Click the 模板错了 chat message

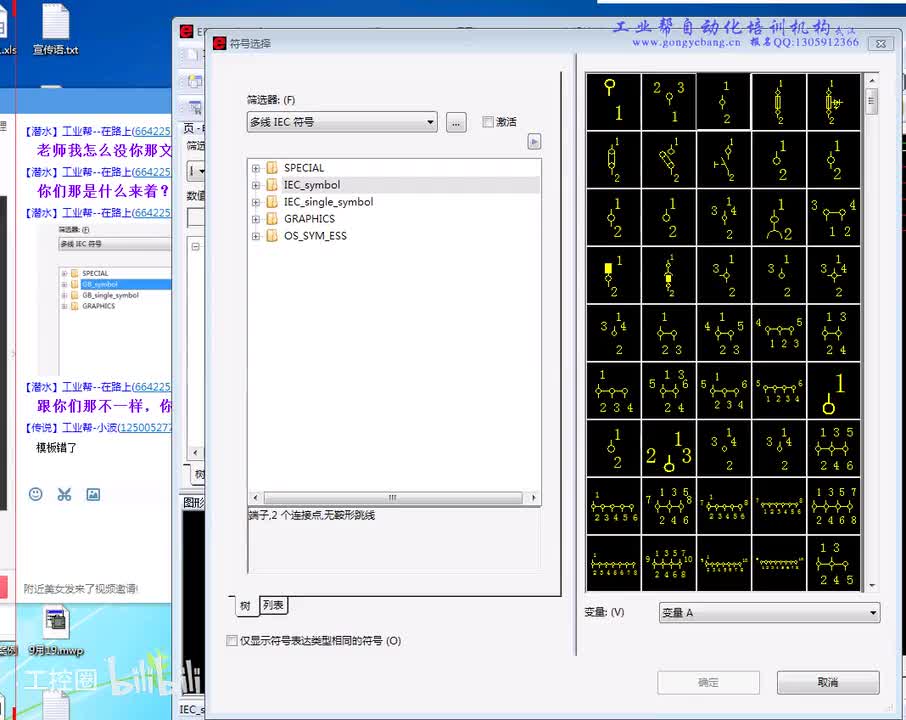[x=56, y=448]
